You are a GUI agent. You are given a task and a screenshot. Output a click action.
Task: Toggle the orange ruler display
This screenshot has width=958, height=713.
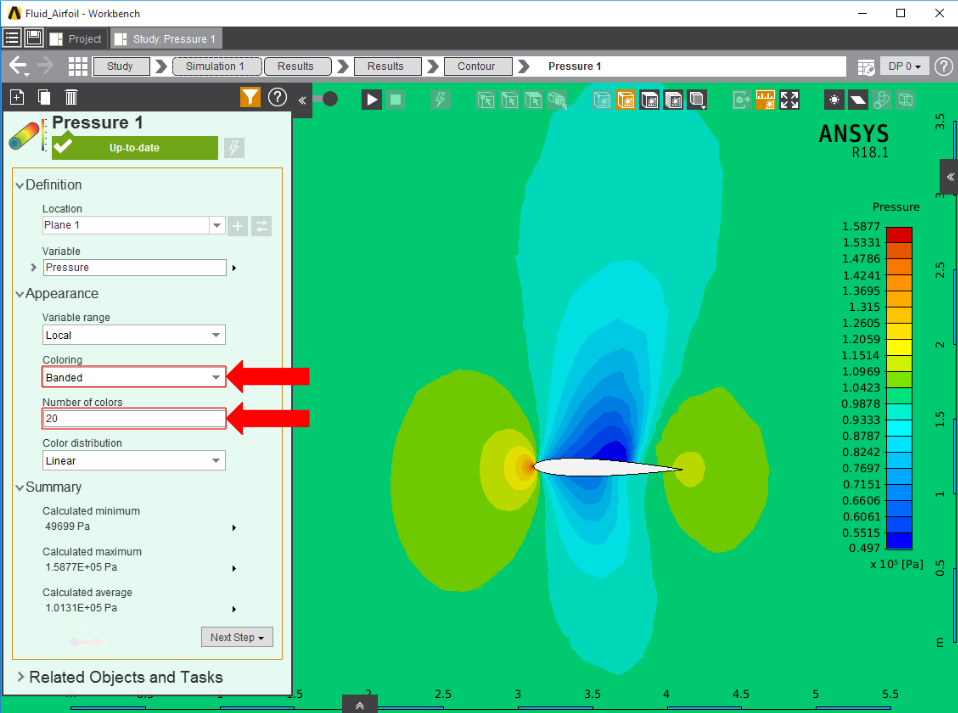click(x=765, y=100)
